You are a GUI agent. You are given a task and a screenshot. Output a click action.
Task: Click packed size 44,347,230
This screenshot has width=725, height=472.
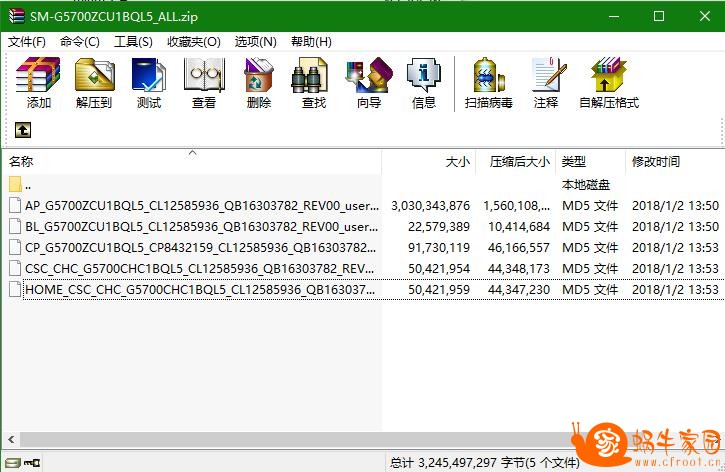[519, 290]
